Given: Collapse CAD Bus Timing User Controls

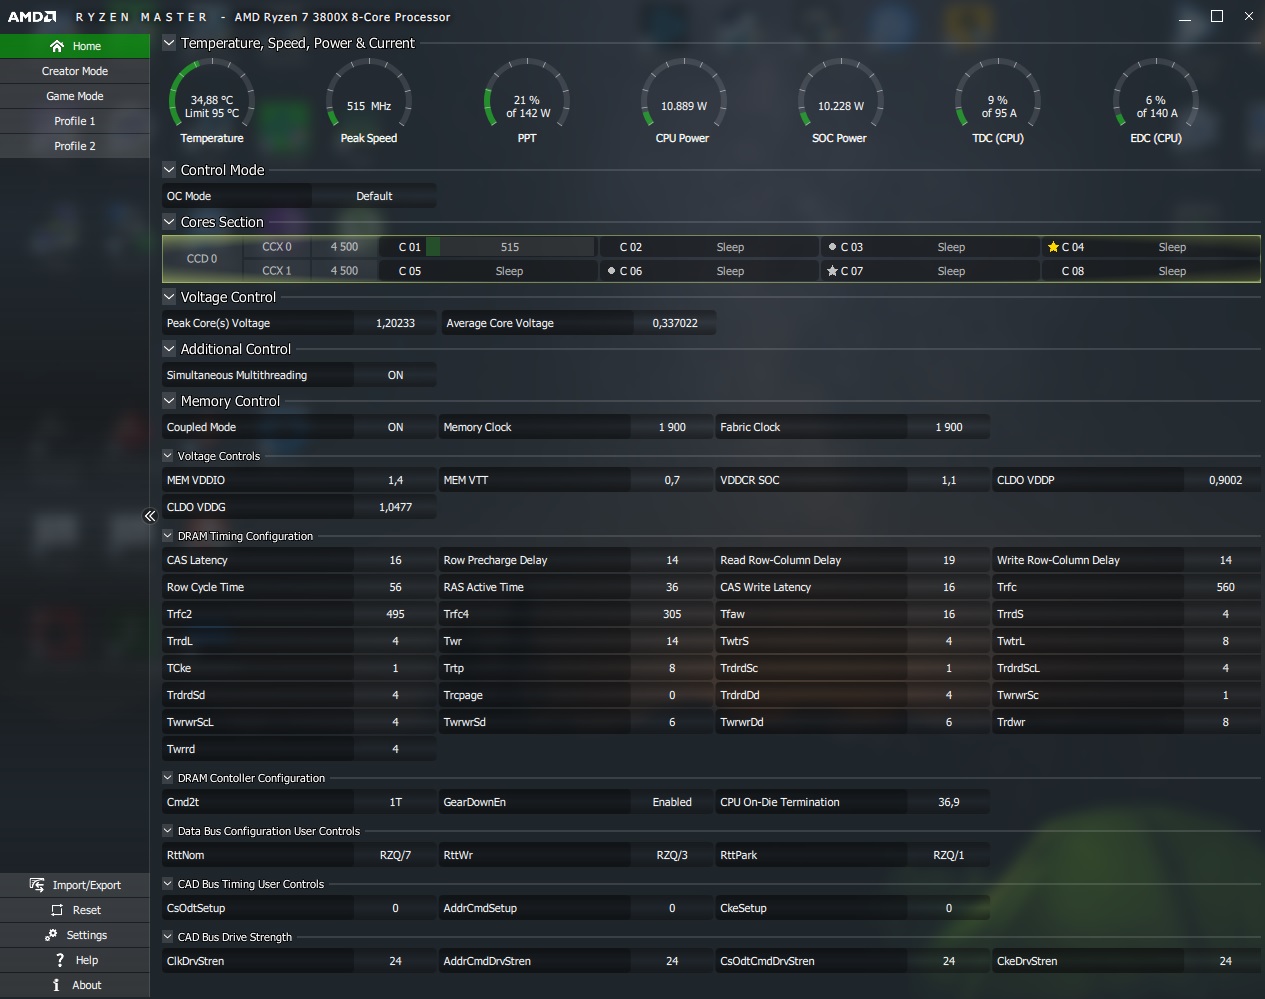Looking at the screenshot, I should [168, 884].
